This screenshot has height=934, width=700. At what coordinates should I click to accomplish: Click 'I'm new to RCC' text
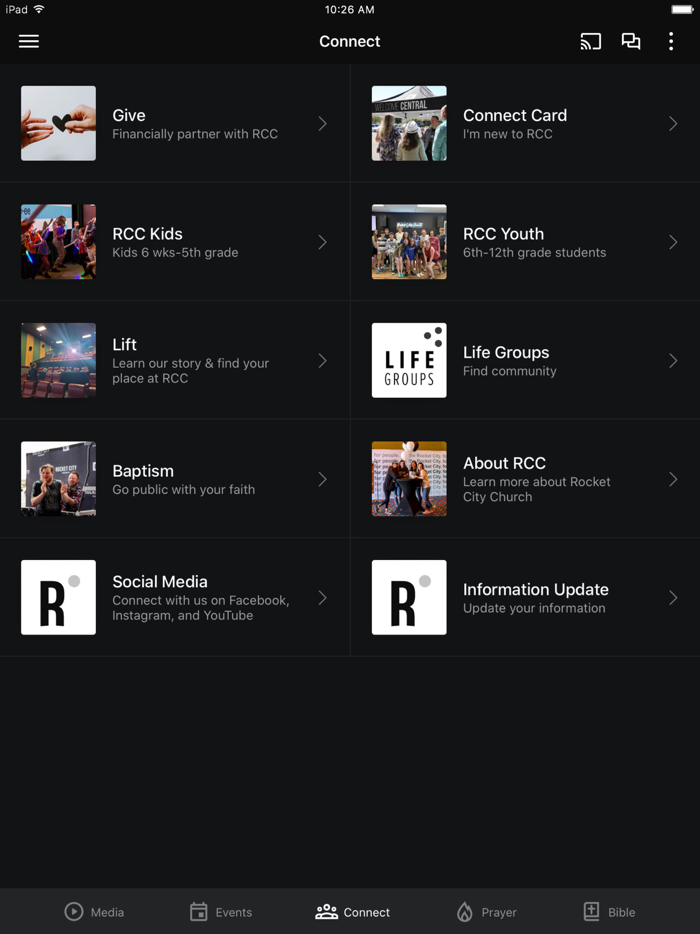tap(508, 134)
